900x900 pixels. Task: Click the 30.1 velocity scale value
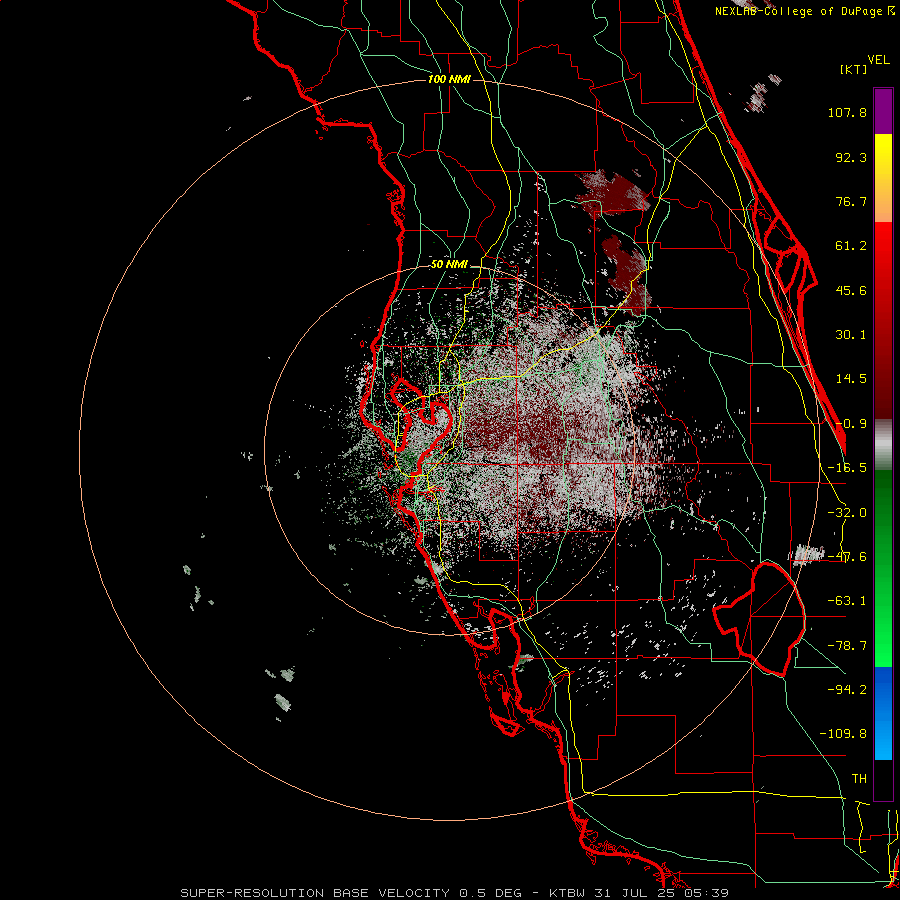(x=851, y=335)
